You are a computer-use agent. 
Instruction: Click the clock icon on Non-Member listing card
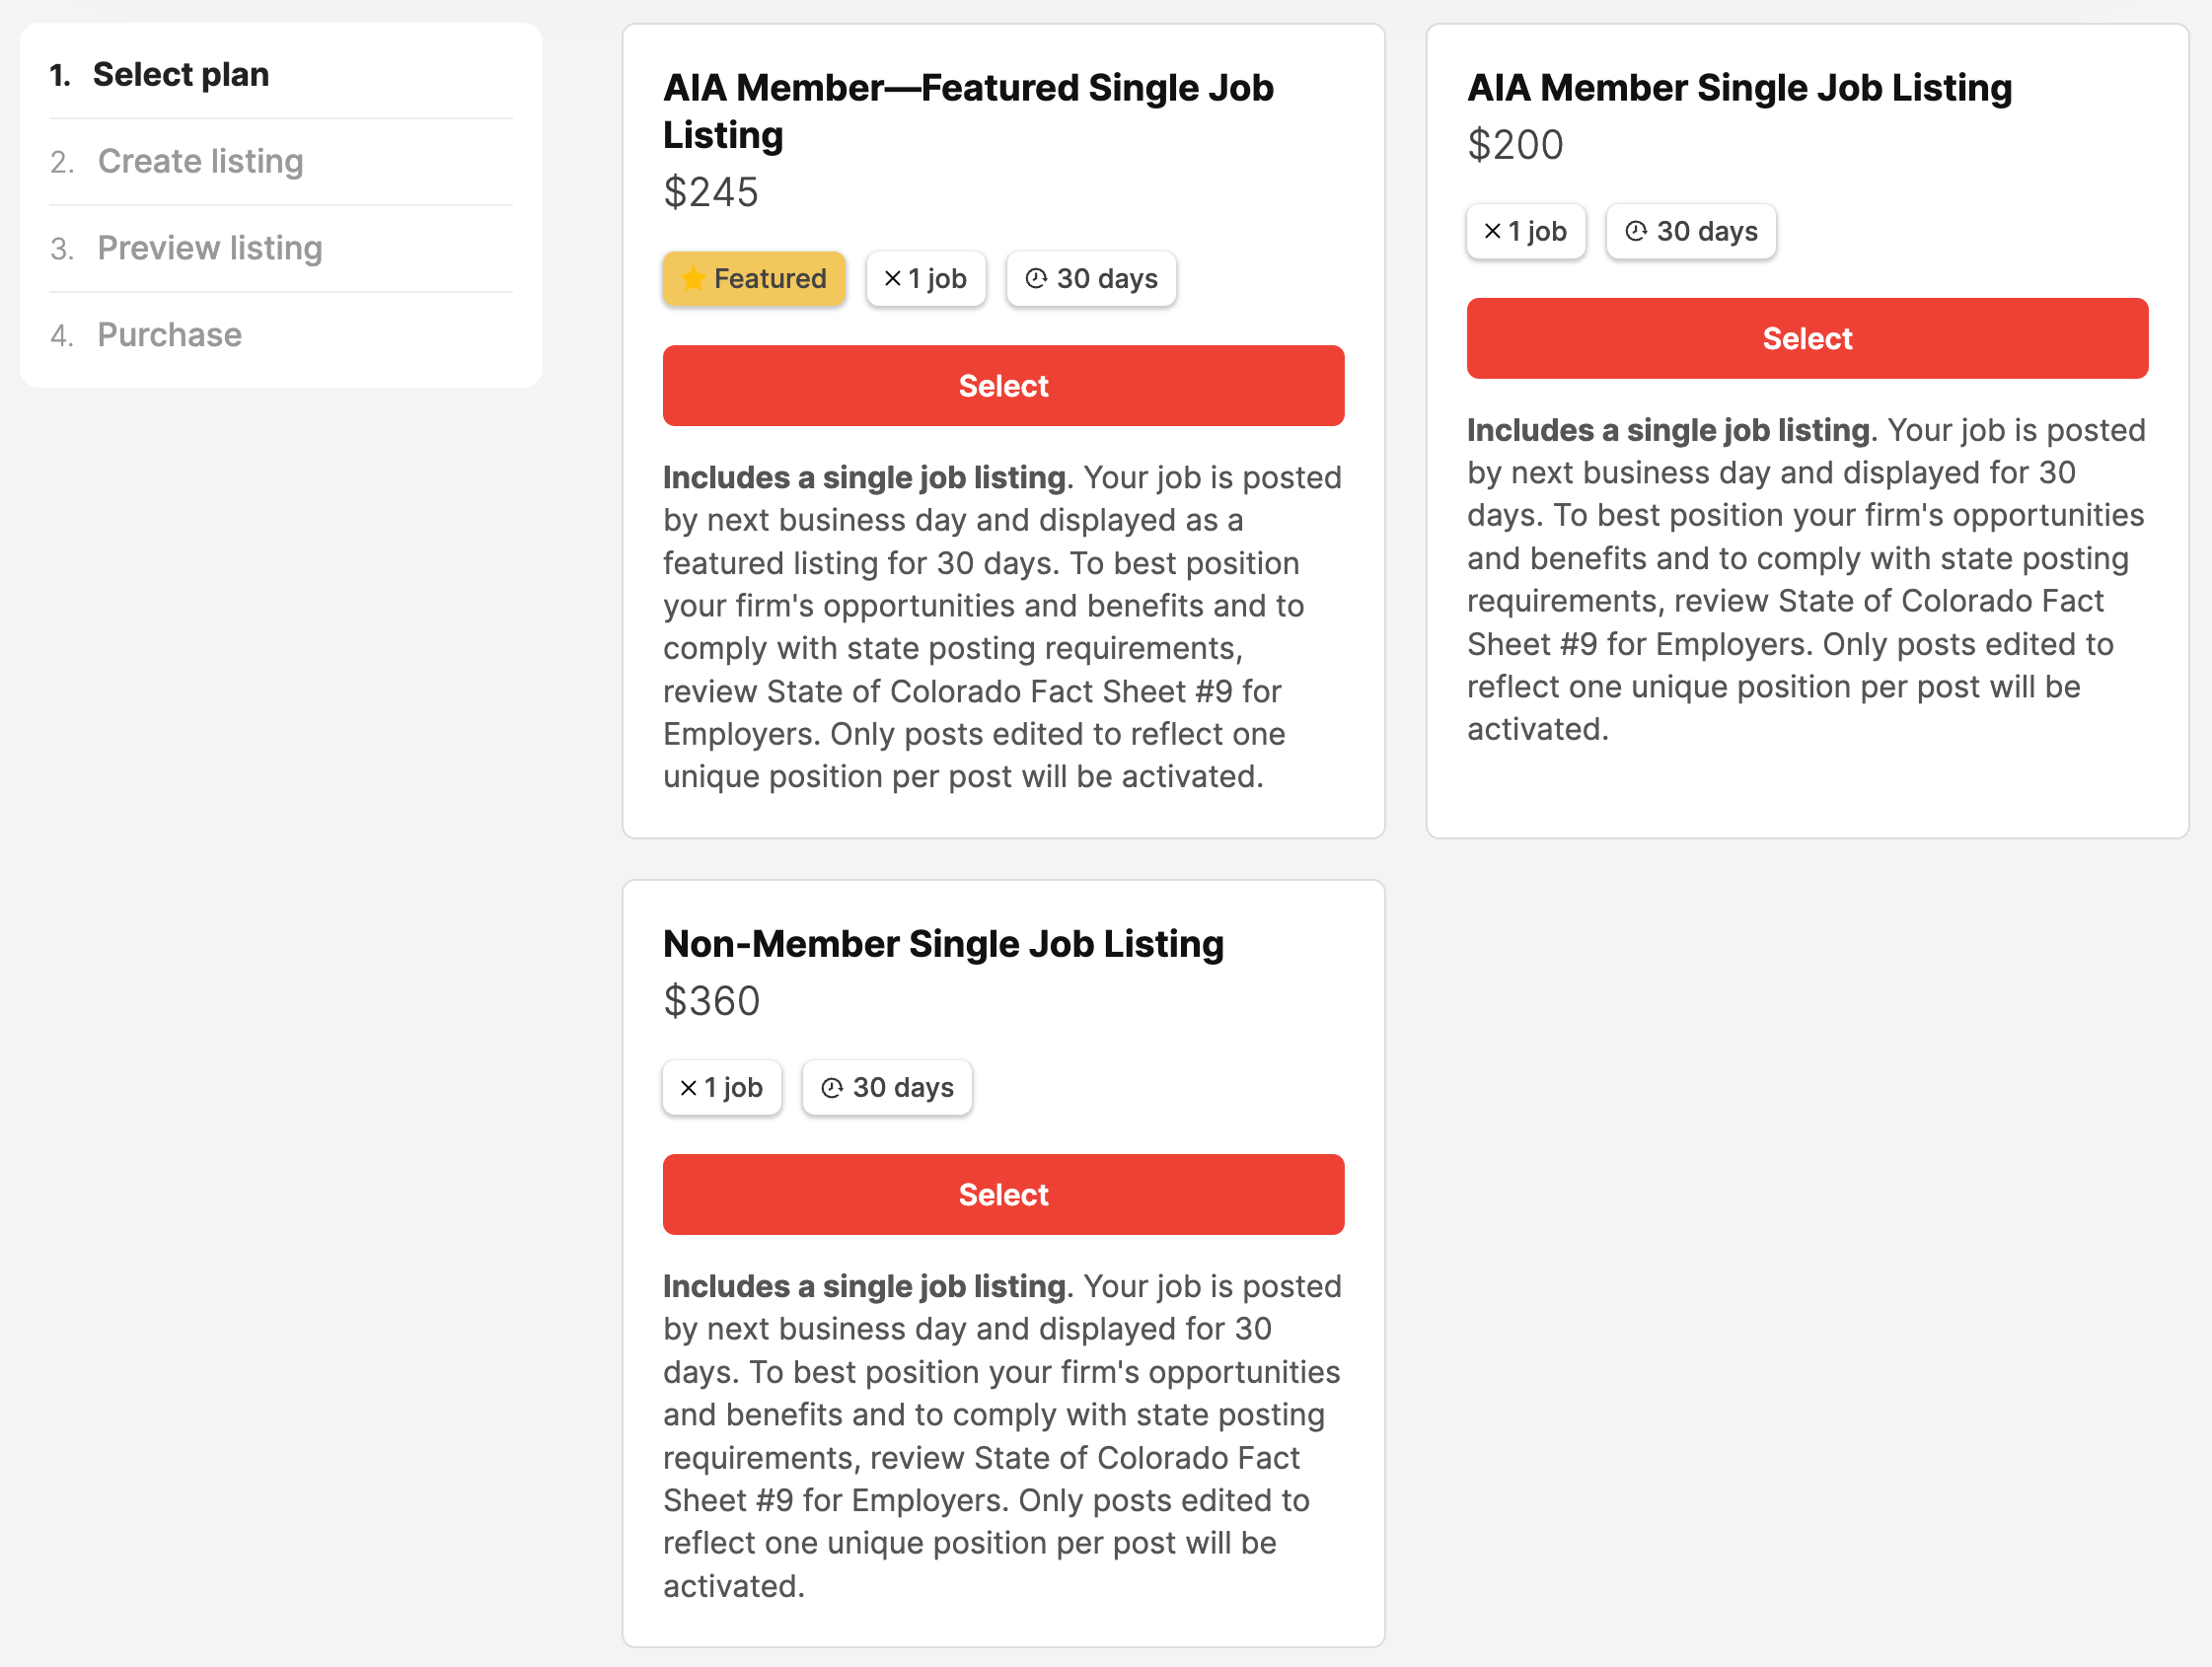(x=832, y=1087)
